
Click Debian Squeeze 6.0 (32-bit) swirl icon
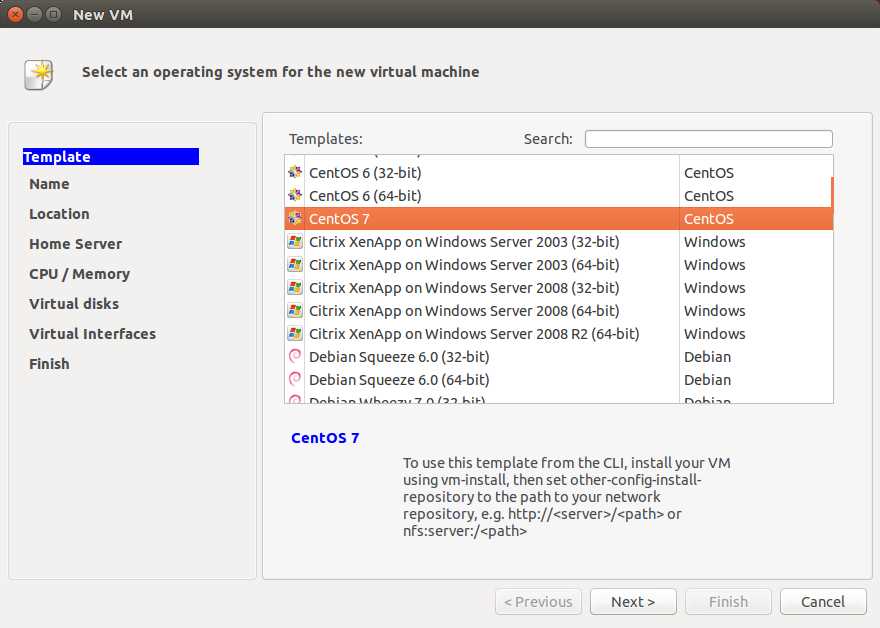point(295,356)
